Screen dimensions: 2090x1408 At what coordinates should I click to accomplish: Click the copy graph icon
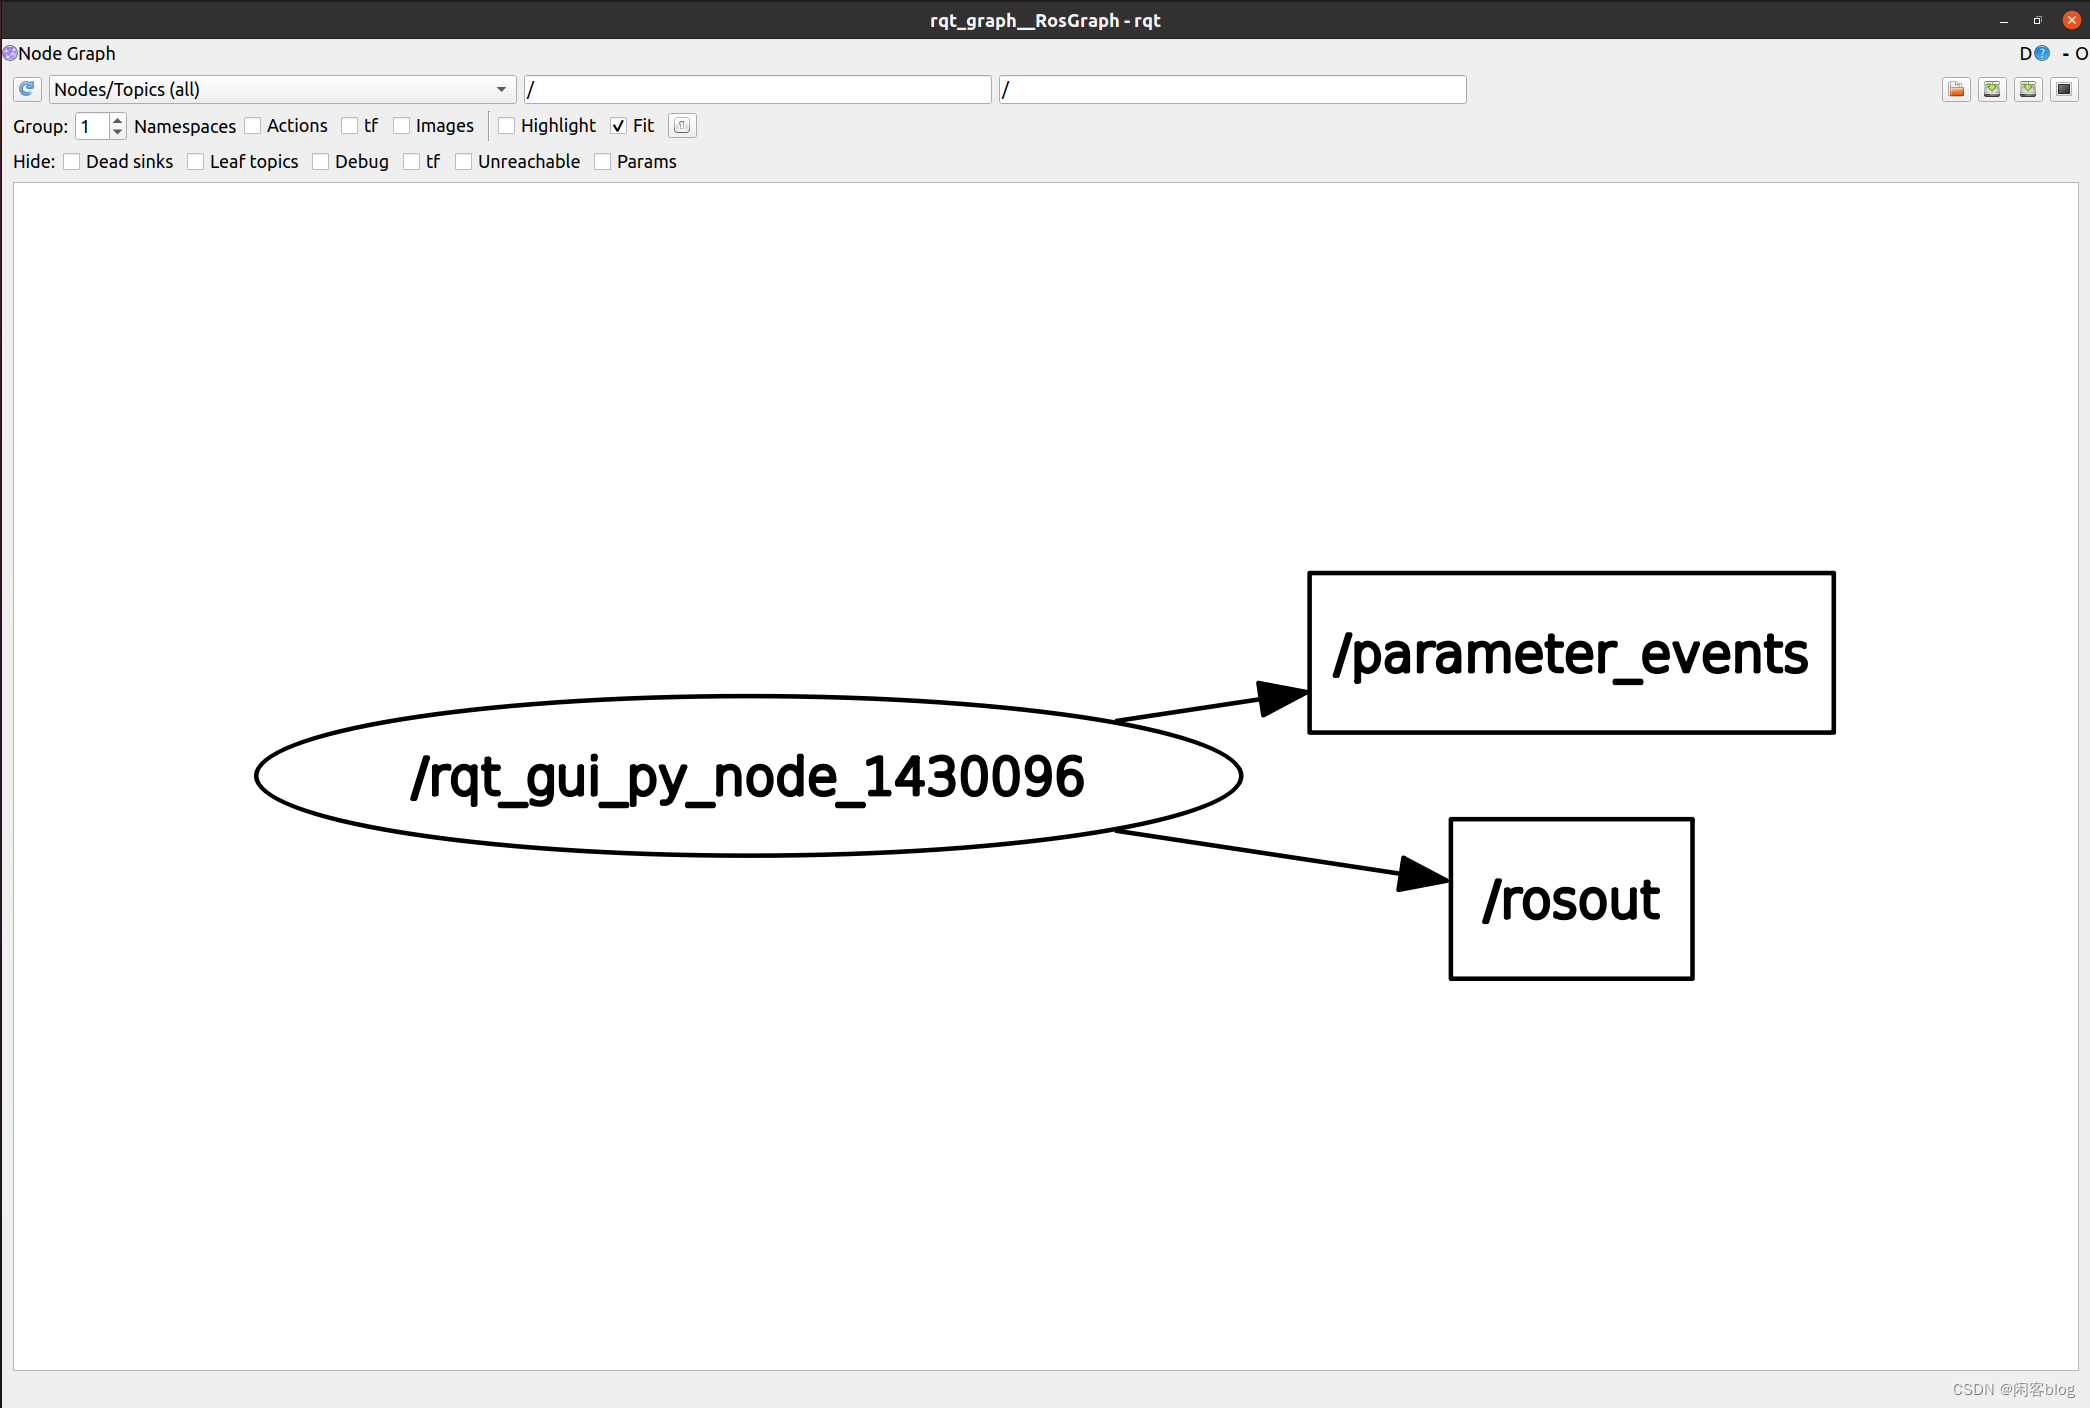2065,88
